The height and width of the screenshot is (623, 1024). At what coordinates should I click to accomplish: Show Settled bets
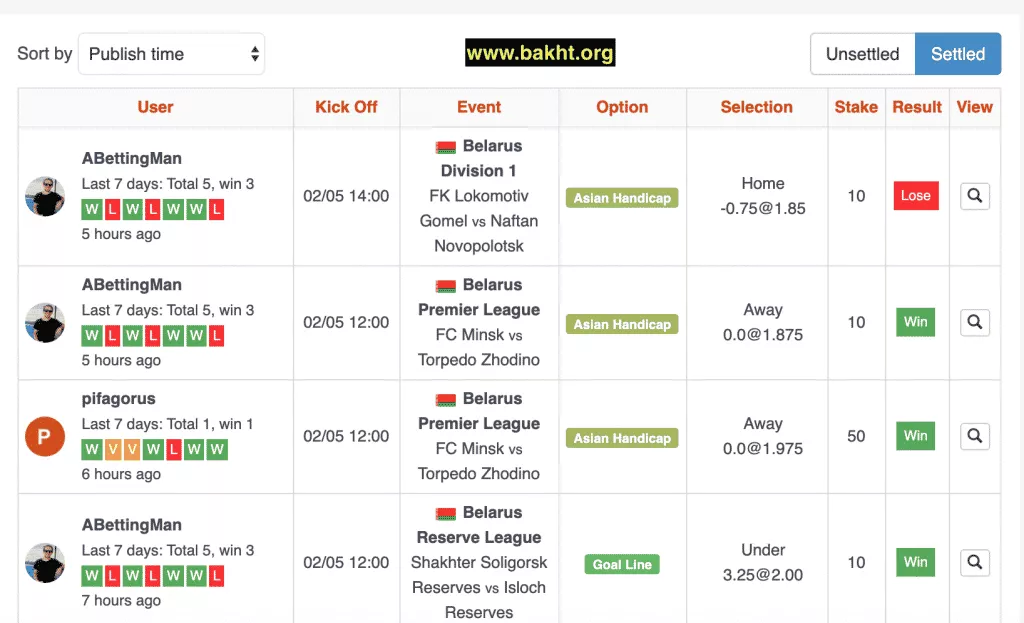tap(957, 54)
